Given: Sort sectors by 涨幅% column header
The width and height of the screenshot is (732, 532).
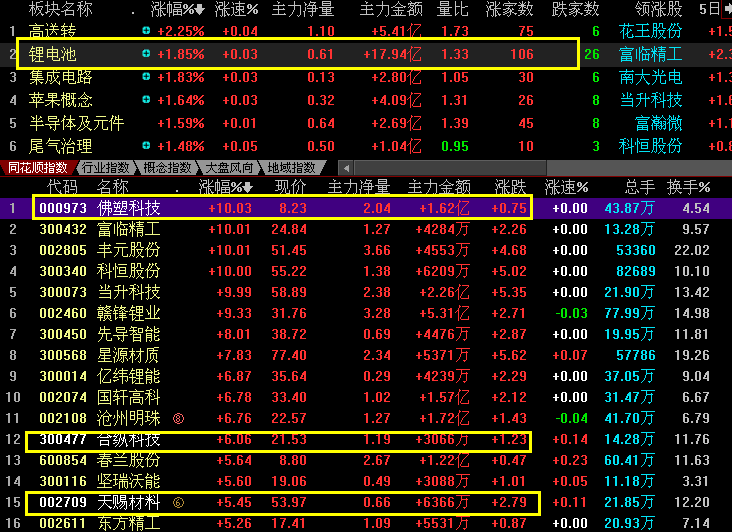Looking at the screenshot, I should click(x=177, y=9).
